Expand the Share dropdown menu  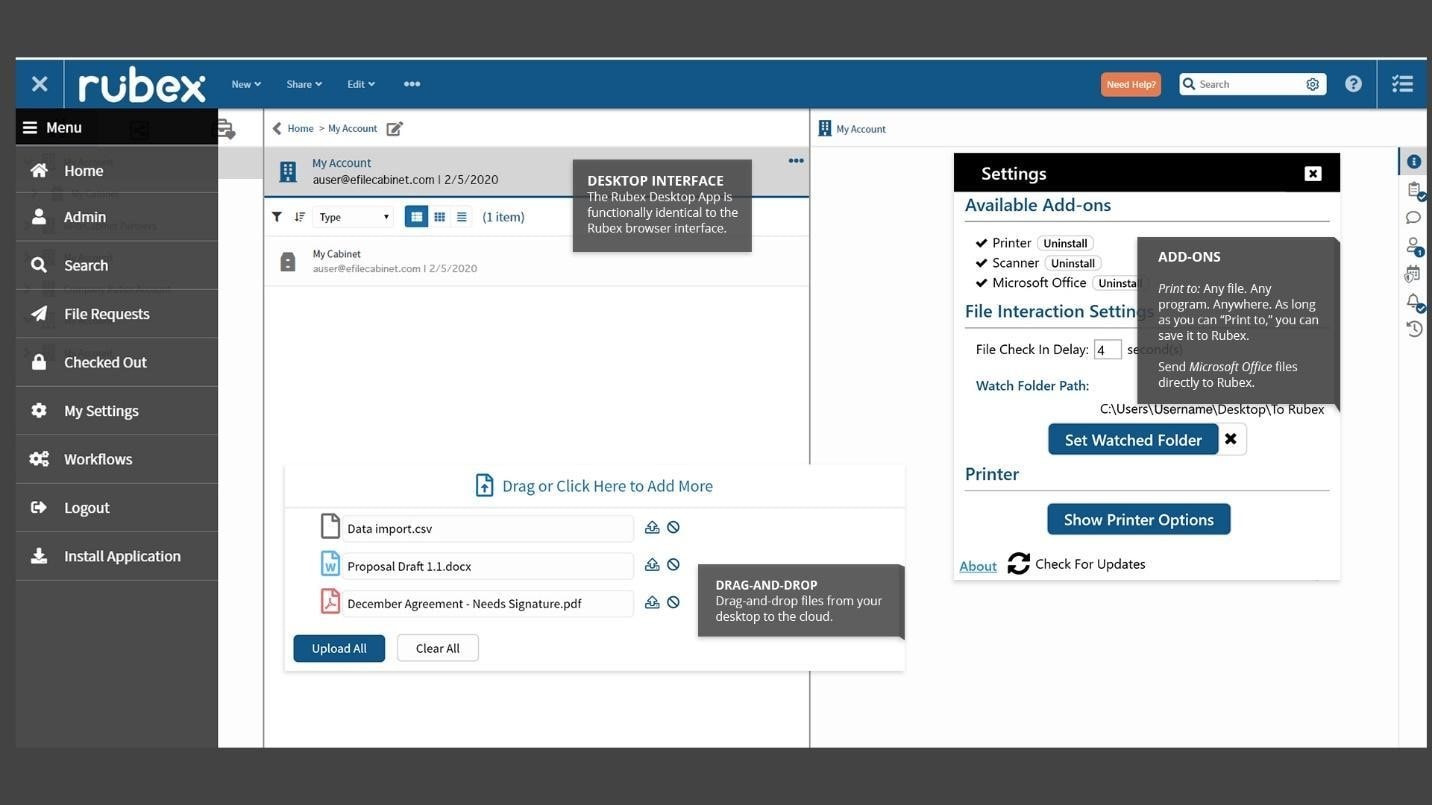[304, 84]
